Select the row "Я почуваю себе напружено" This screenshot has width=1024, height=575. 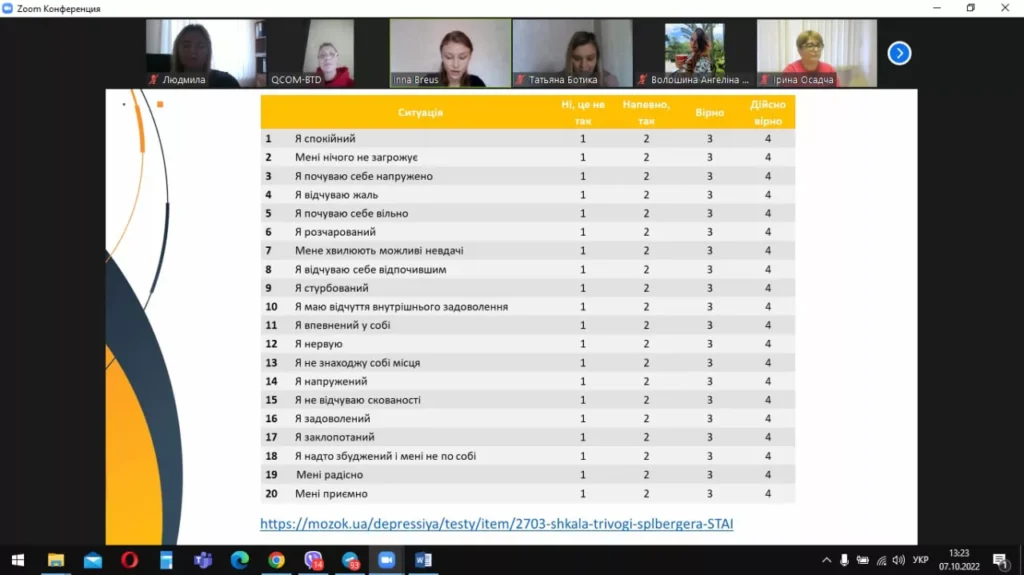[528, 176]
